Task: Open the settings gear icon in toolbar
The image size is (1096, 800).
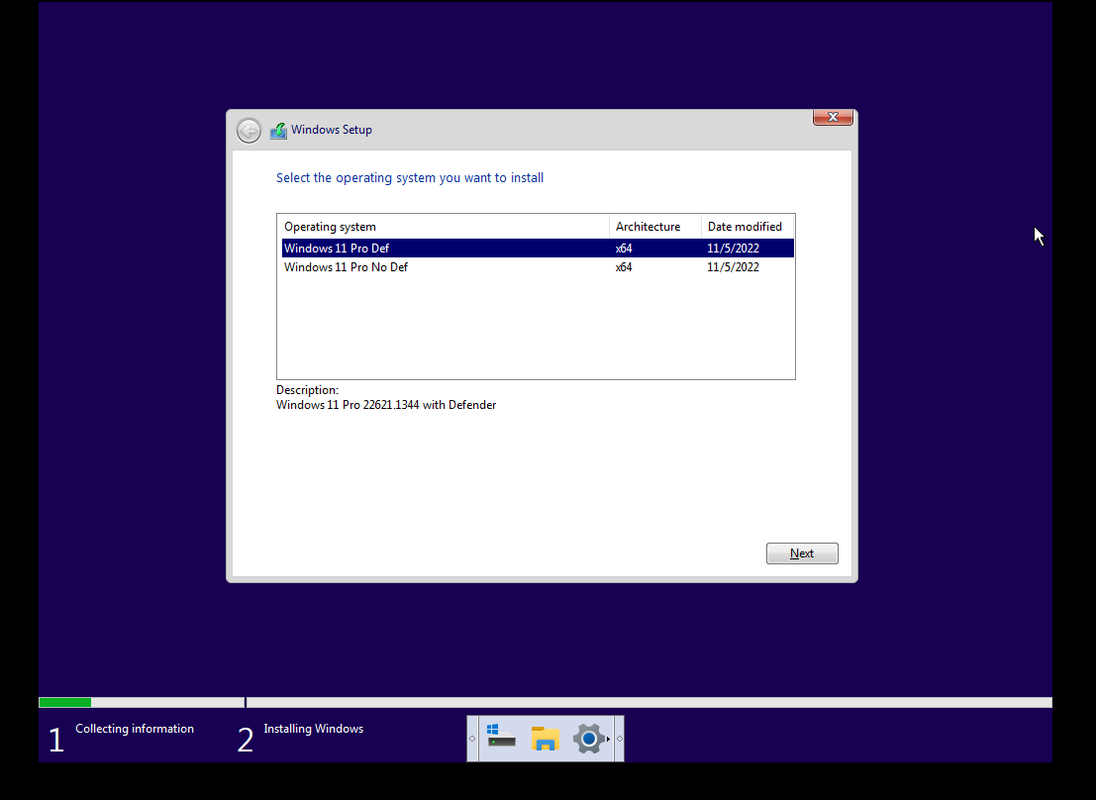Action: coord(588,739)
